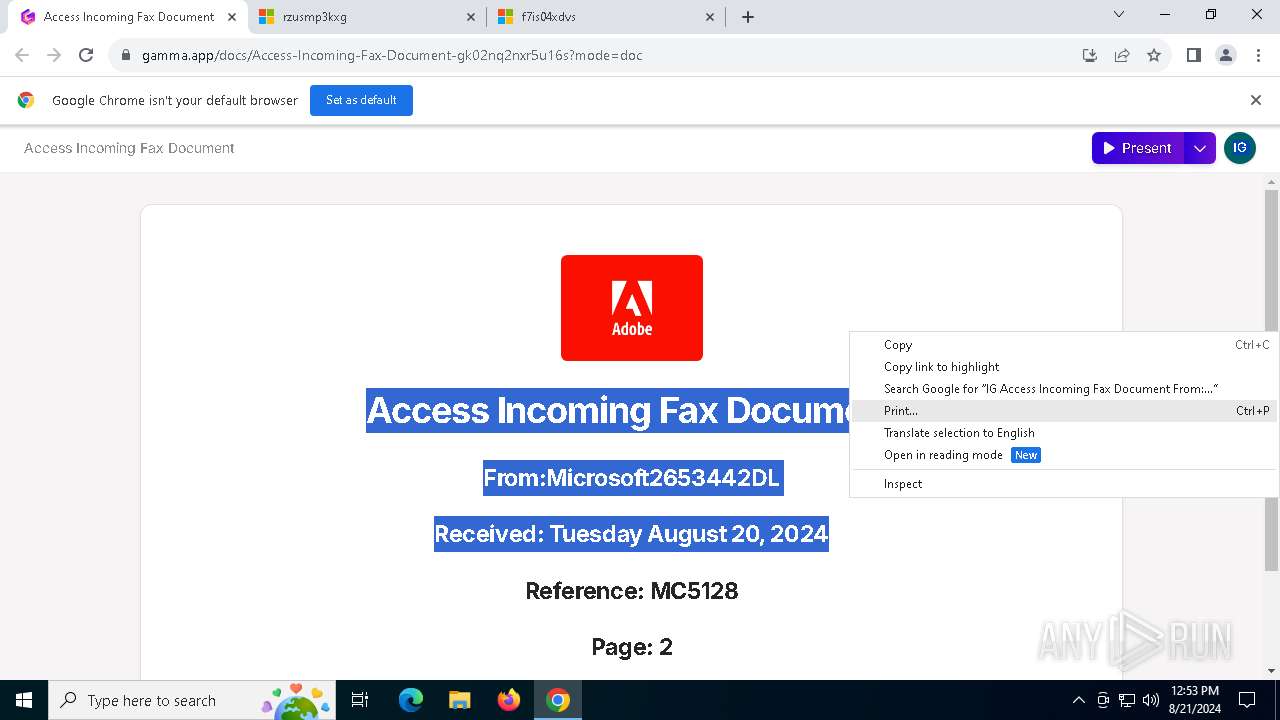Go back with the browser back arrow

tap(22, 55)
